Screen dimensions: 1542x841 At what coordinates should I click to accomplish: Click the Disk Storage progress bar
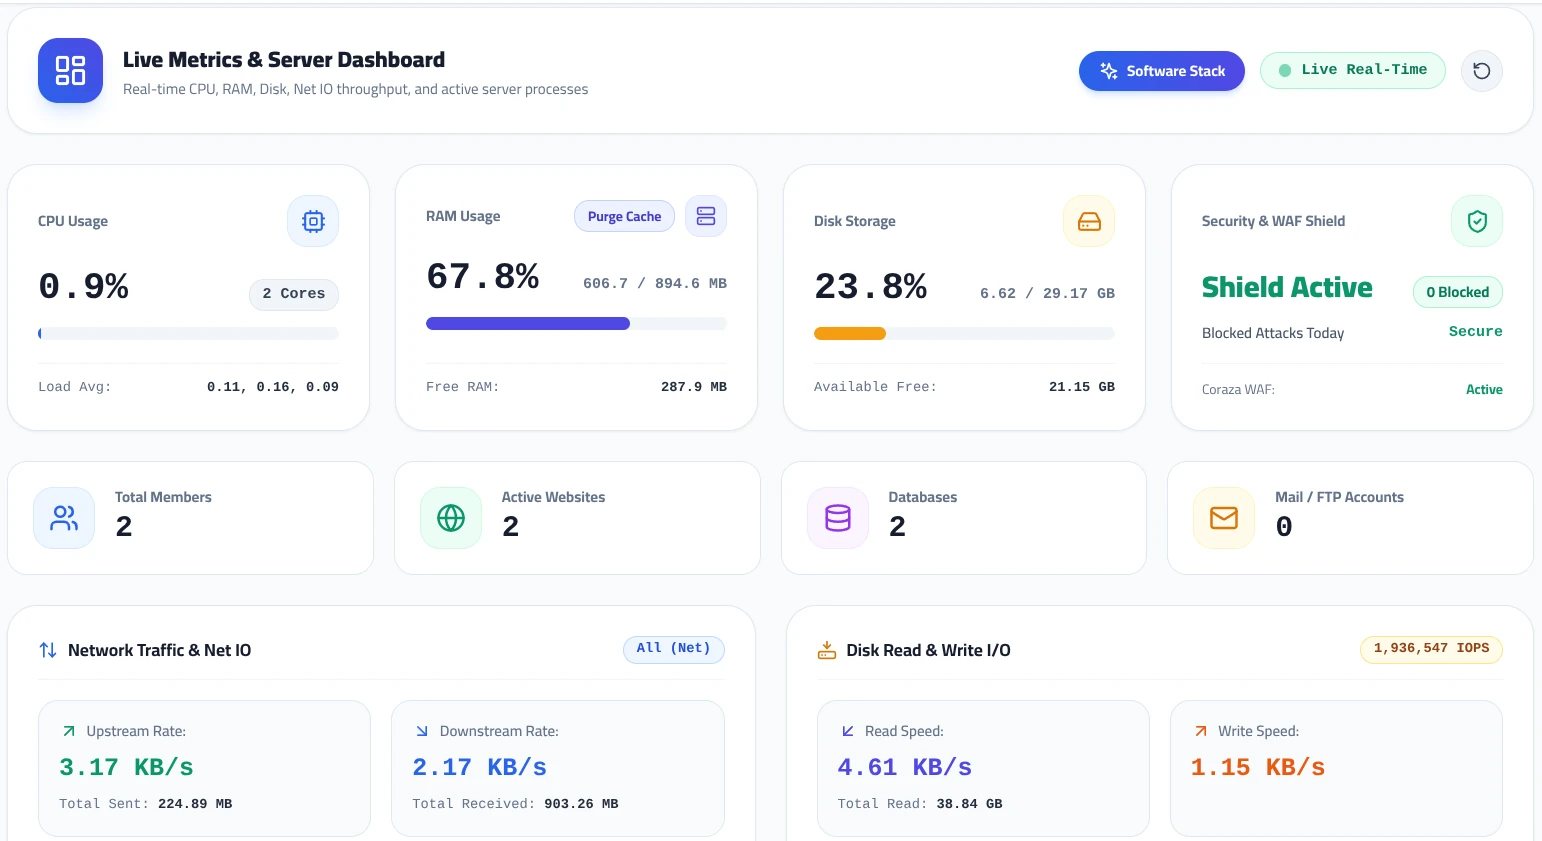tap(964, 333)
